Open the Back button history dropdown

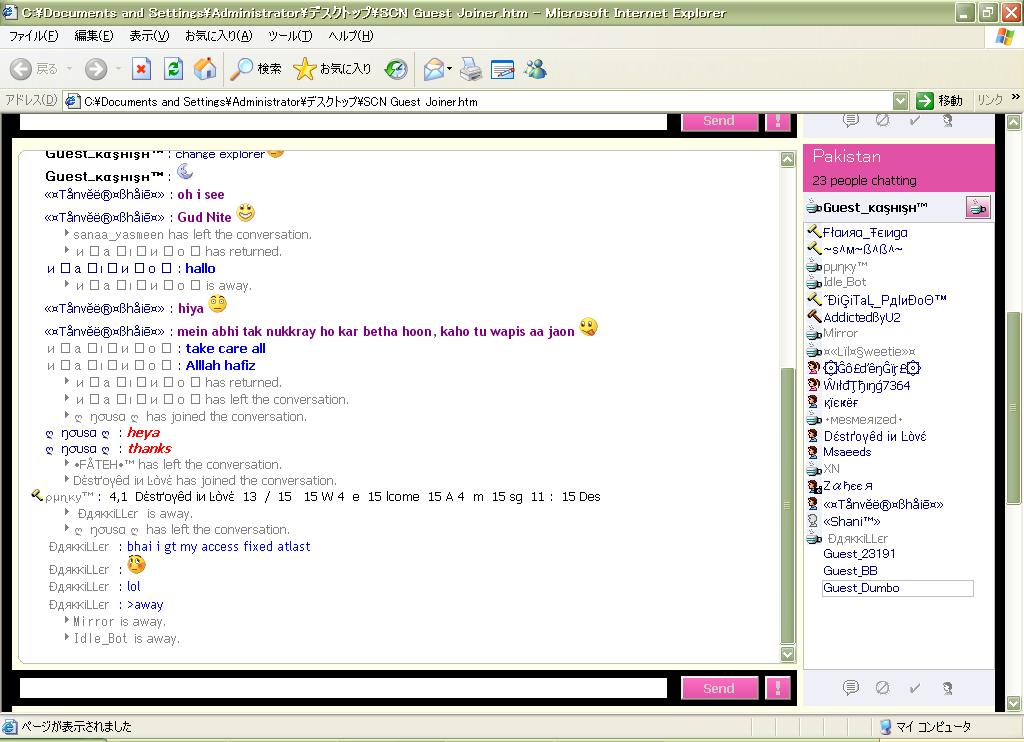click(x=69, y=69)
